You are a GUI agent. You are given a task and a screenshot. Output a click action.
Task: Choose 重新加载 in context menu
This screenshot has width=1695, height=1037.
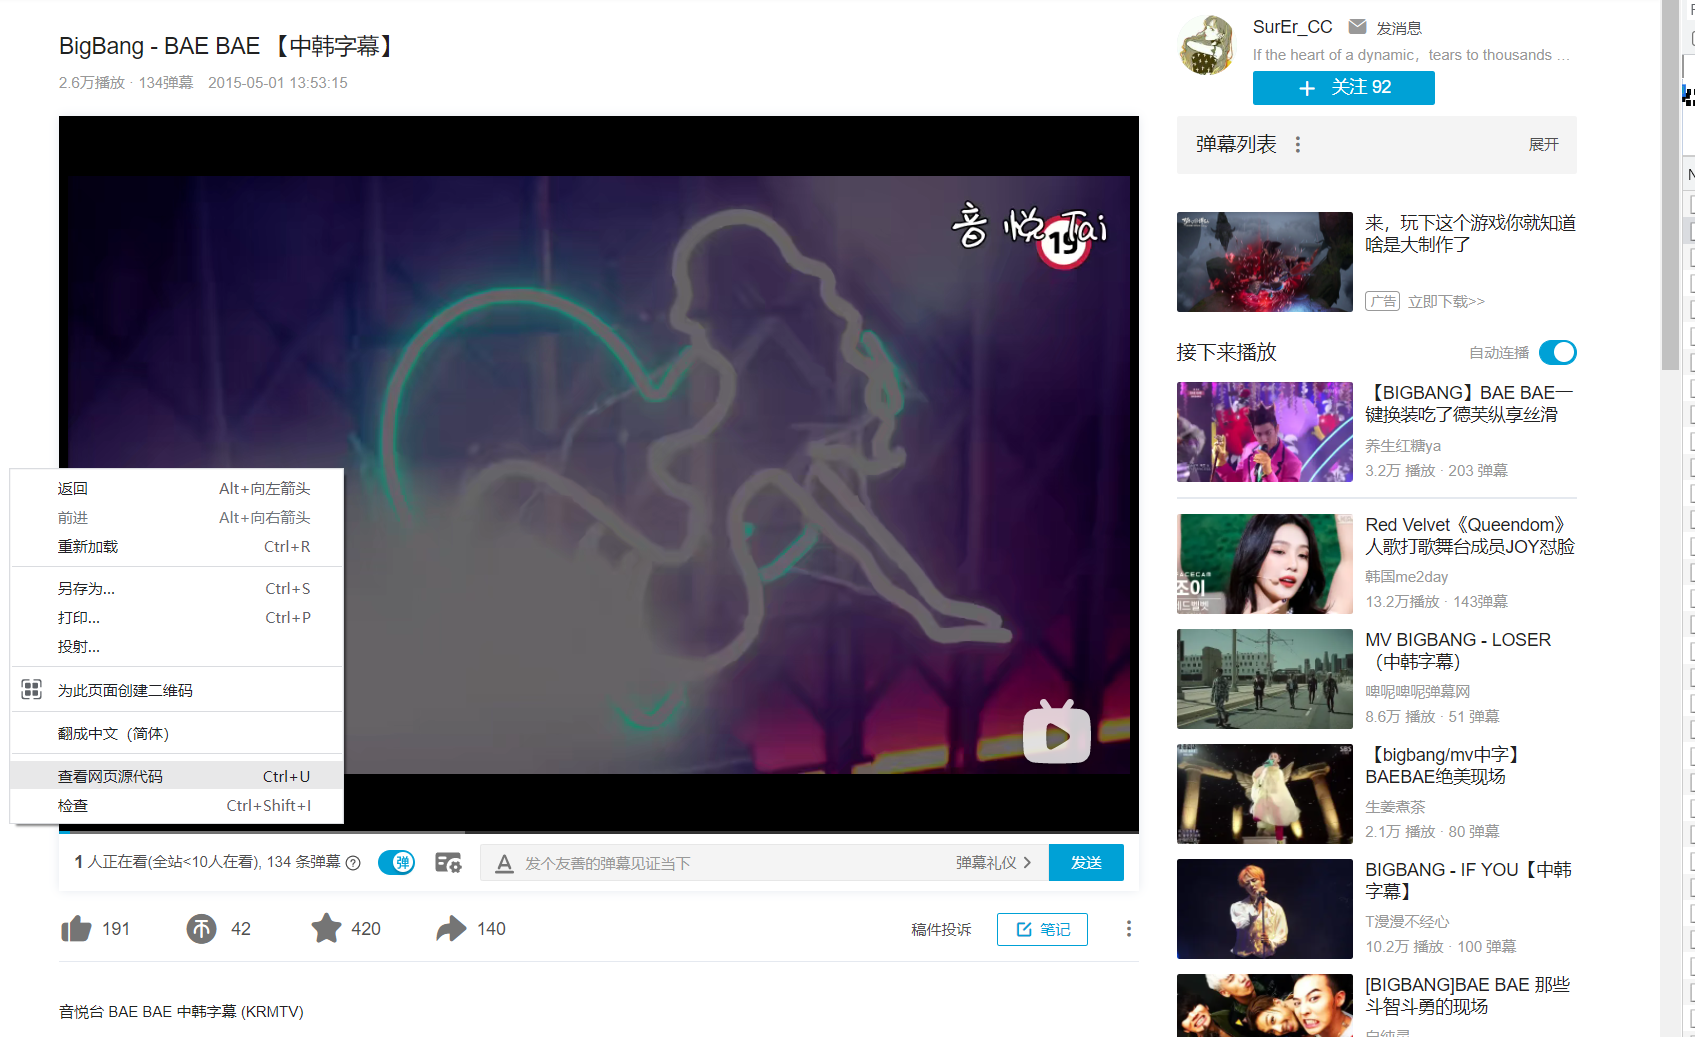click(x=177, y=546)
